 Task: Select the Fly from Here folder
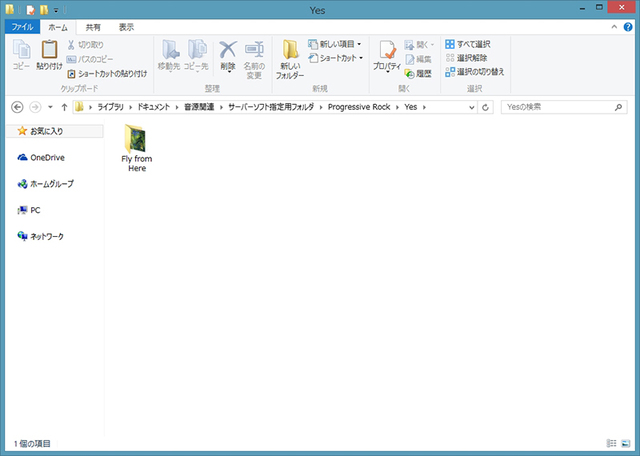point(137,149)
